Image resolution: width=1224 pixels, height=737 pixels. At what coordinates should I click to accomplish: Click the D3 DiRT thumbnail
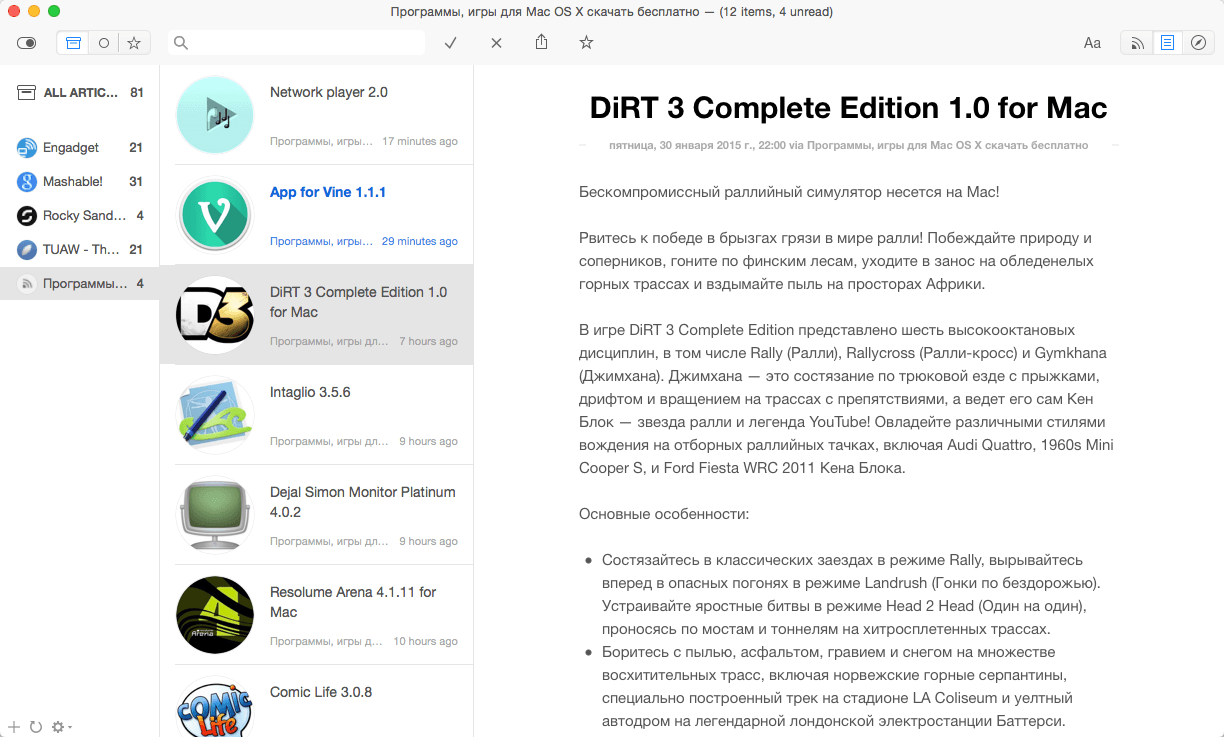(x=215, y=315)
